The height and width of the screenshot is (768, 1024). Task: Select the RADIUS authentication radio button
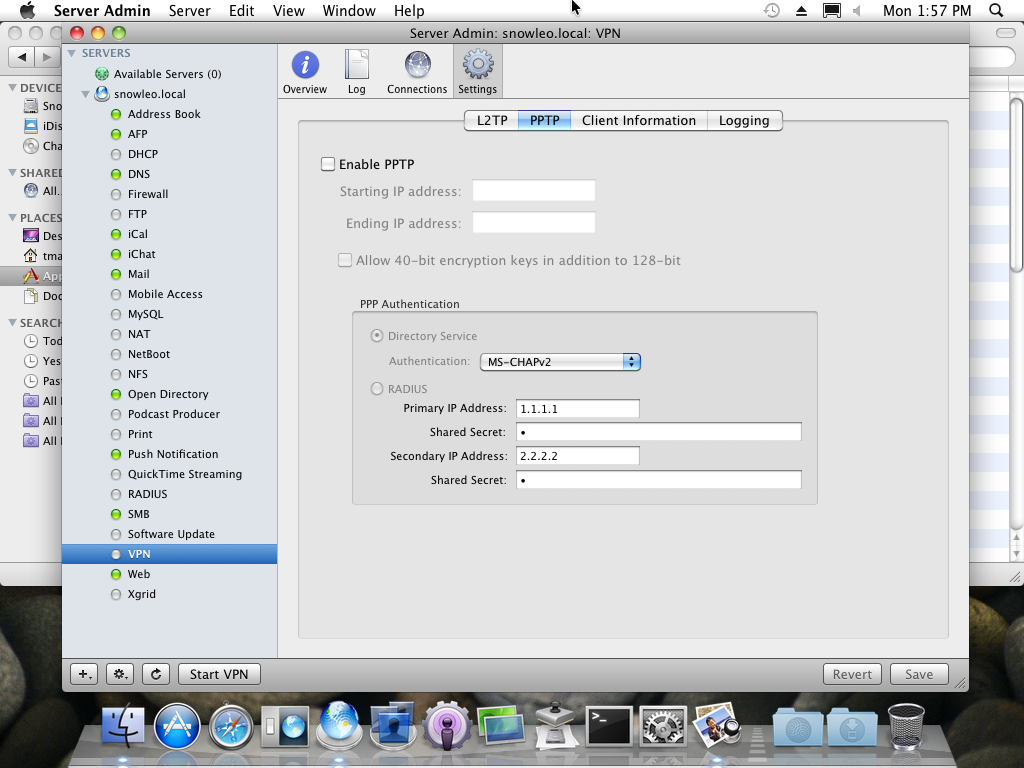coord(377,389)
